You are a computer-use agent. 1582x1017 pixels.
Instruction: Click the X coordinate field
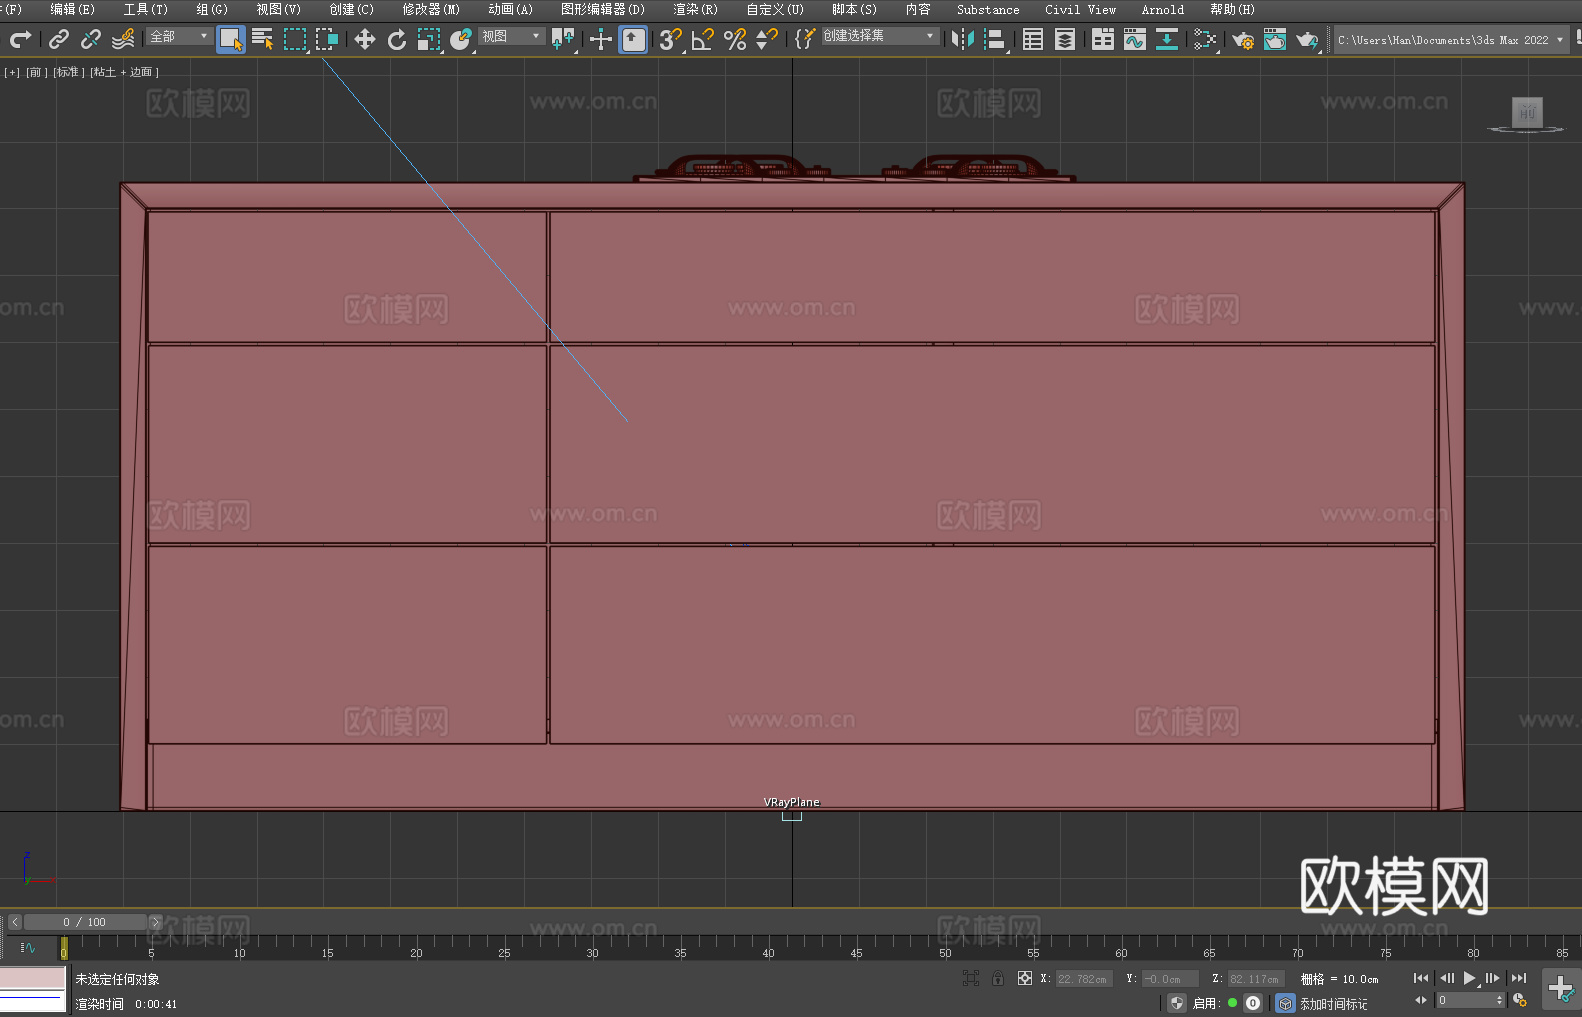(x=1083, y=979)
